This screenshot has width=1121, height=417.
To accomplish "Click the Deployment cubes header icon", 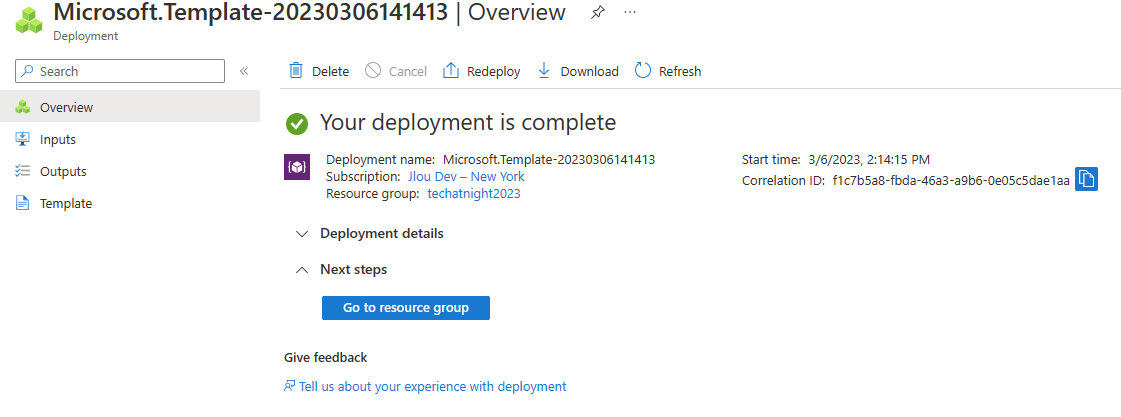I will click(x=29, y=21).
